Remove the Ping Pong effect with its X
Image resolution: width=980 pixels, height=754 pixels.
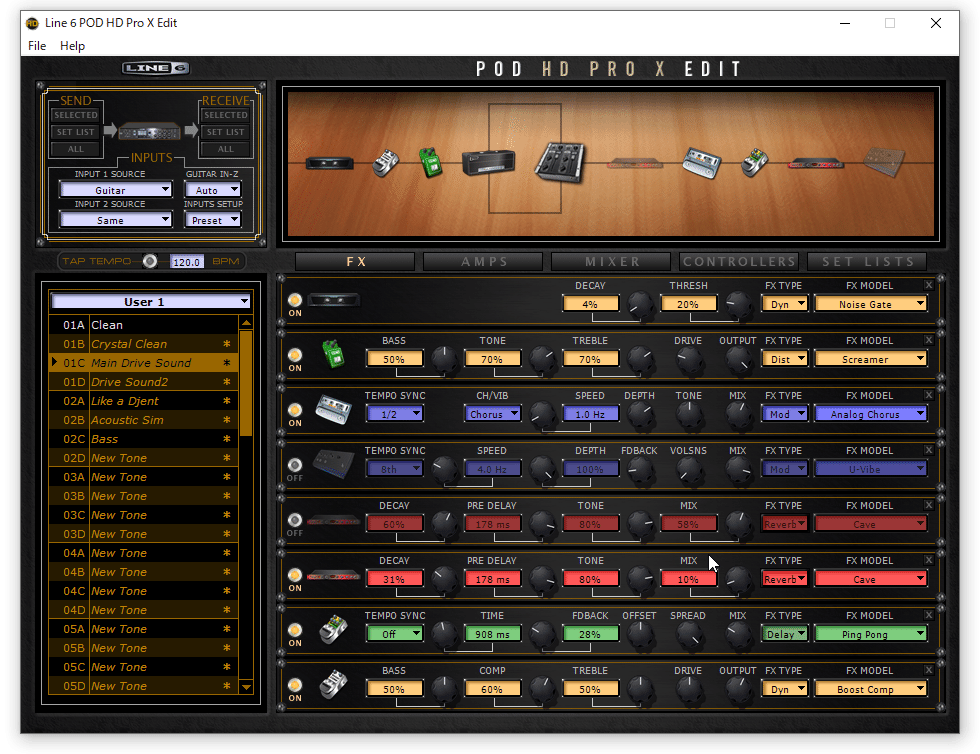929,615
